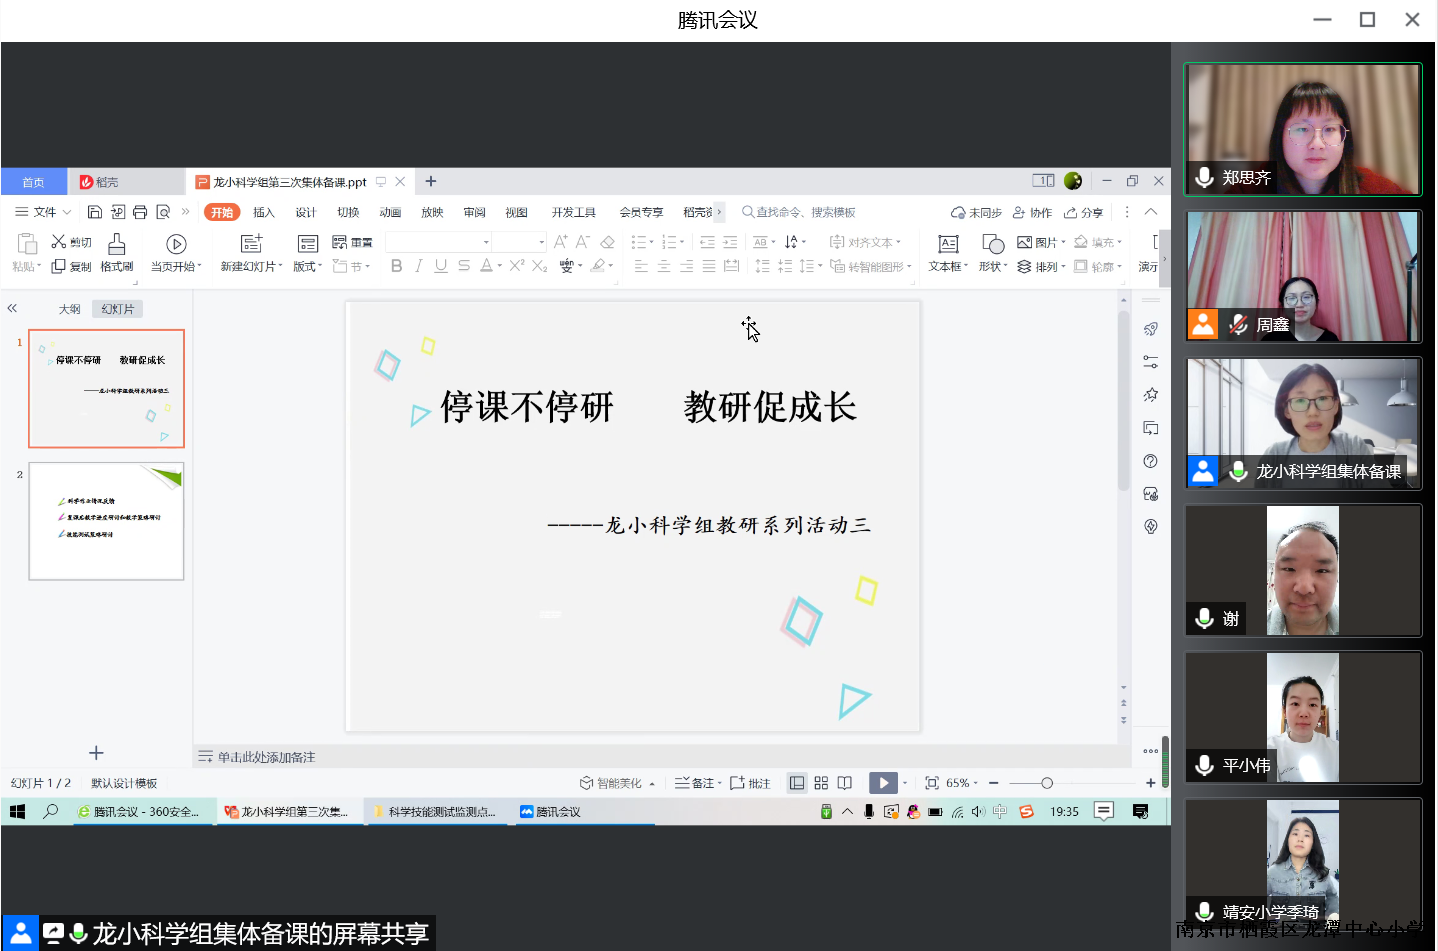1438x951 pixels.
Task: Click the Copy (复制) tool
Action: [71, 266]
